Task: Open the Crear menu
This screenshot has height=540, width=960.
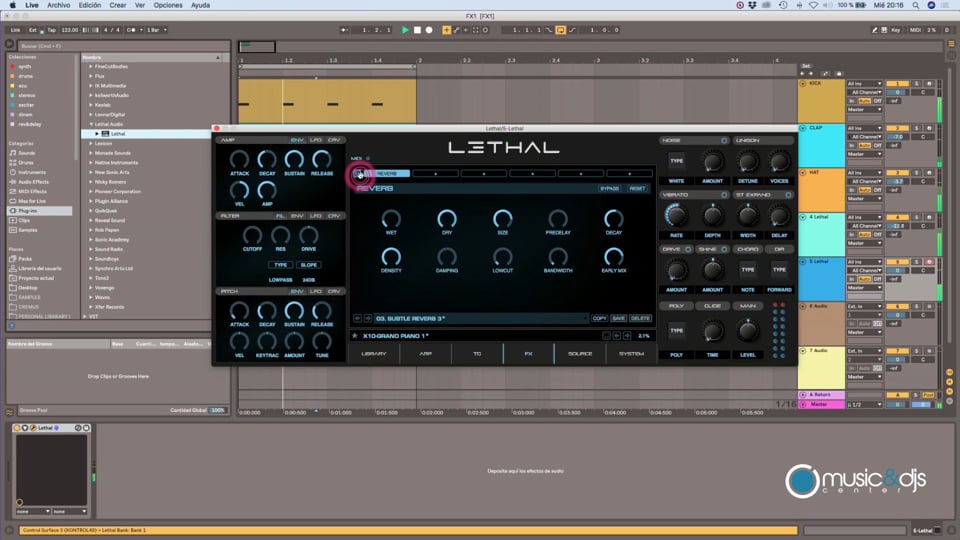Action: click(x=118, y=5)
